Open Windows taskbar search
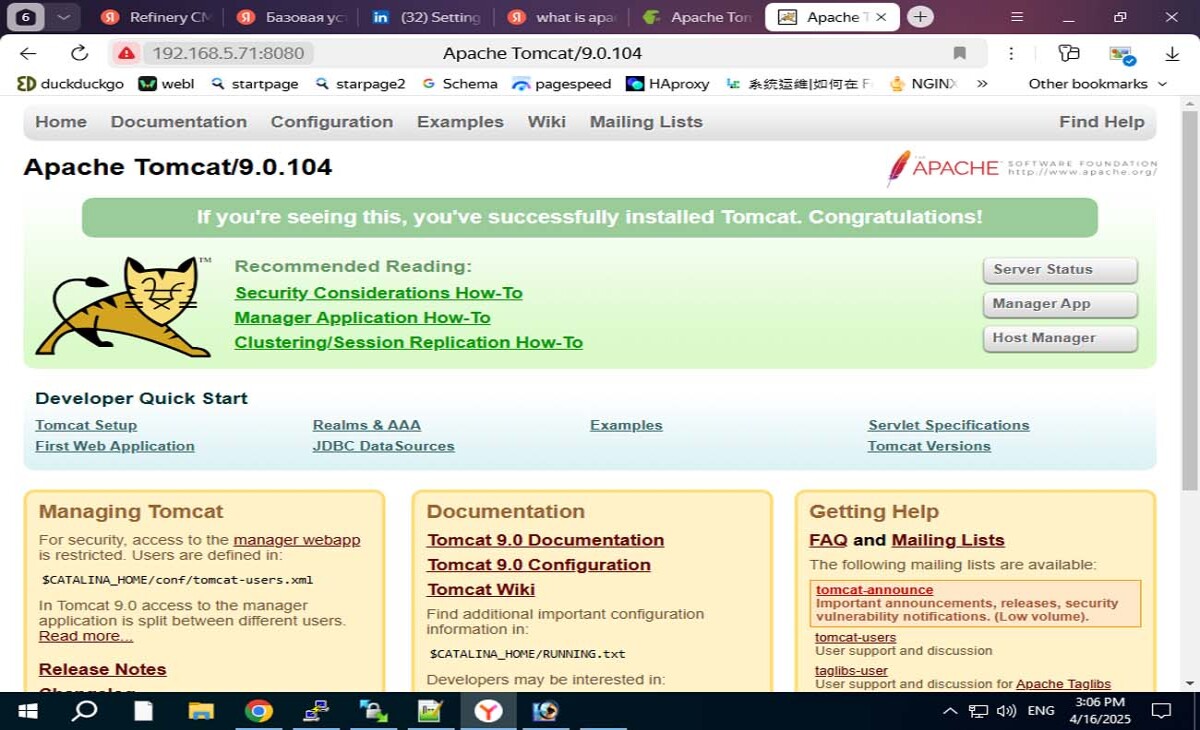This screenshot has width=1200, height=730. click(x=85, y=711)
